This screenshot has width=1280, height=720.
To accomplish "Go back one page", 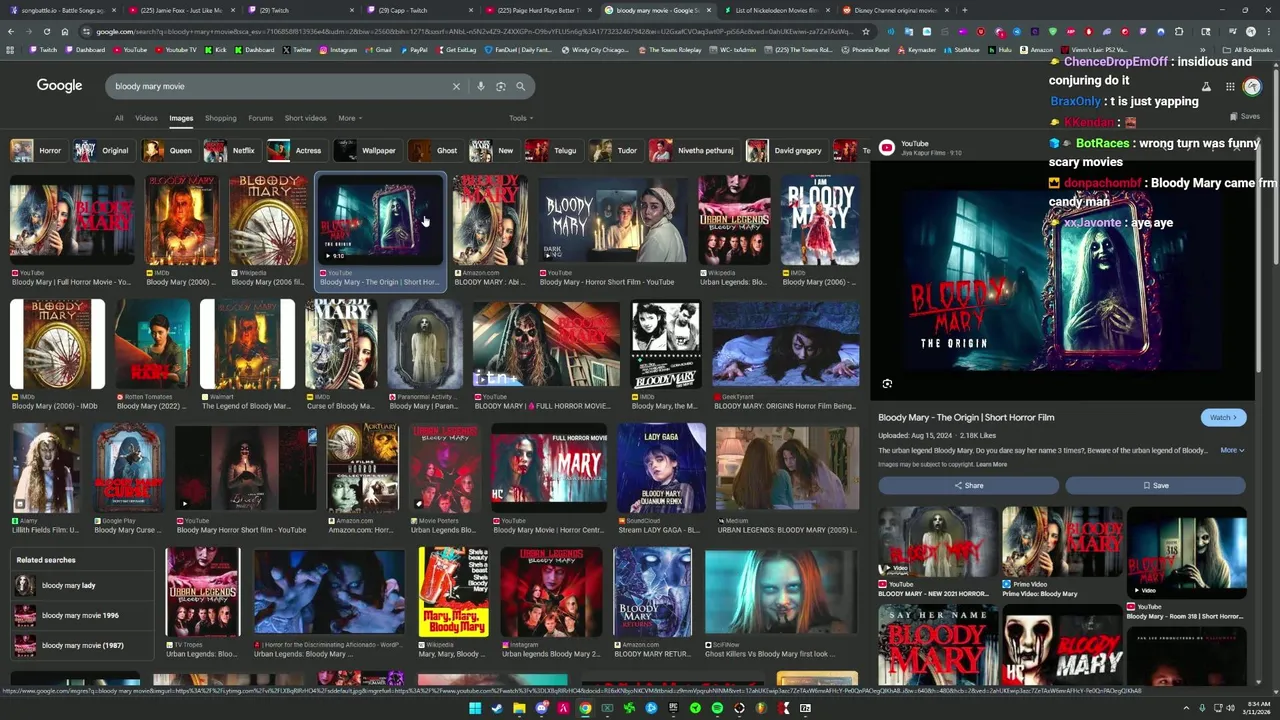I will (x=11, y=31).
